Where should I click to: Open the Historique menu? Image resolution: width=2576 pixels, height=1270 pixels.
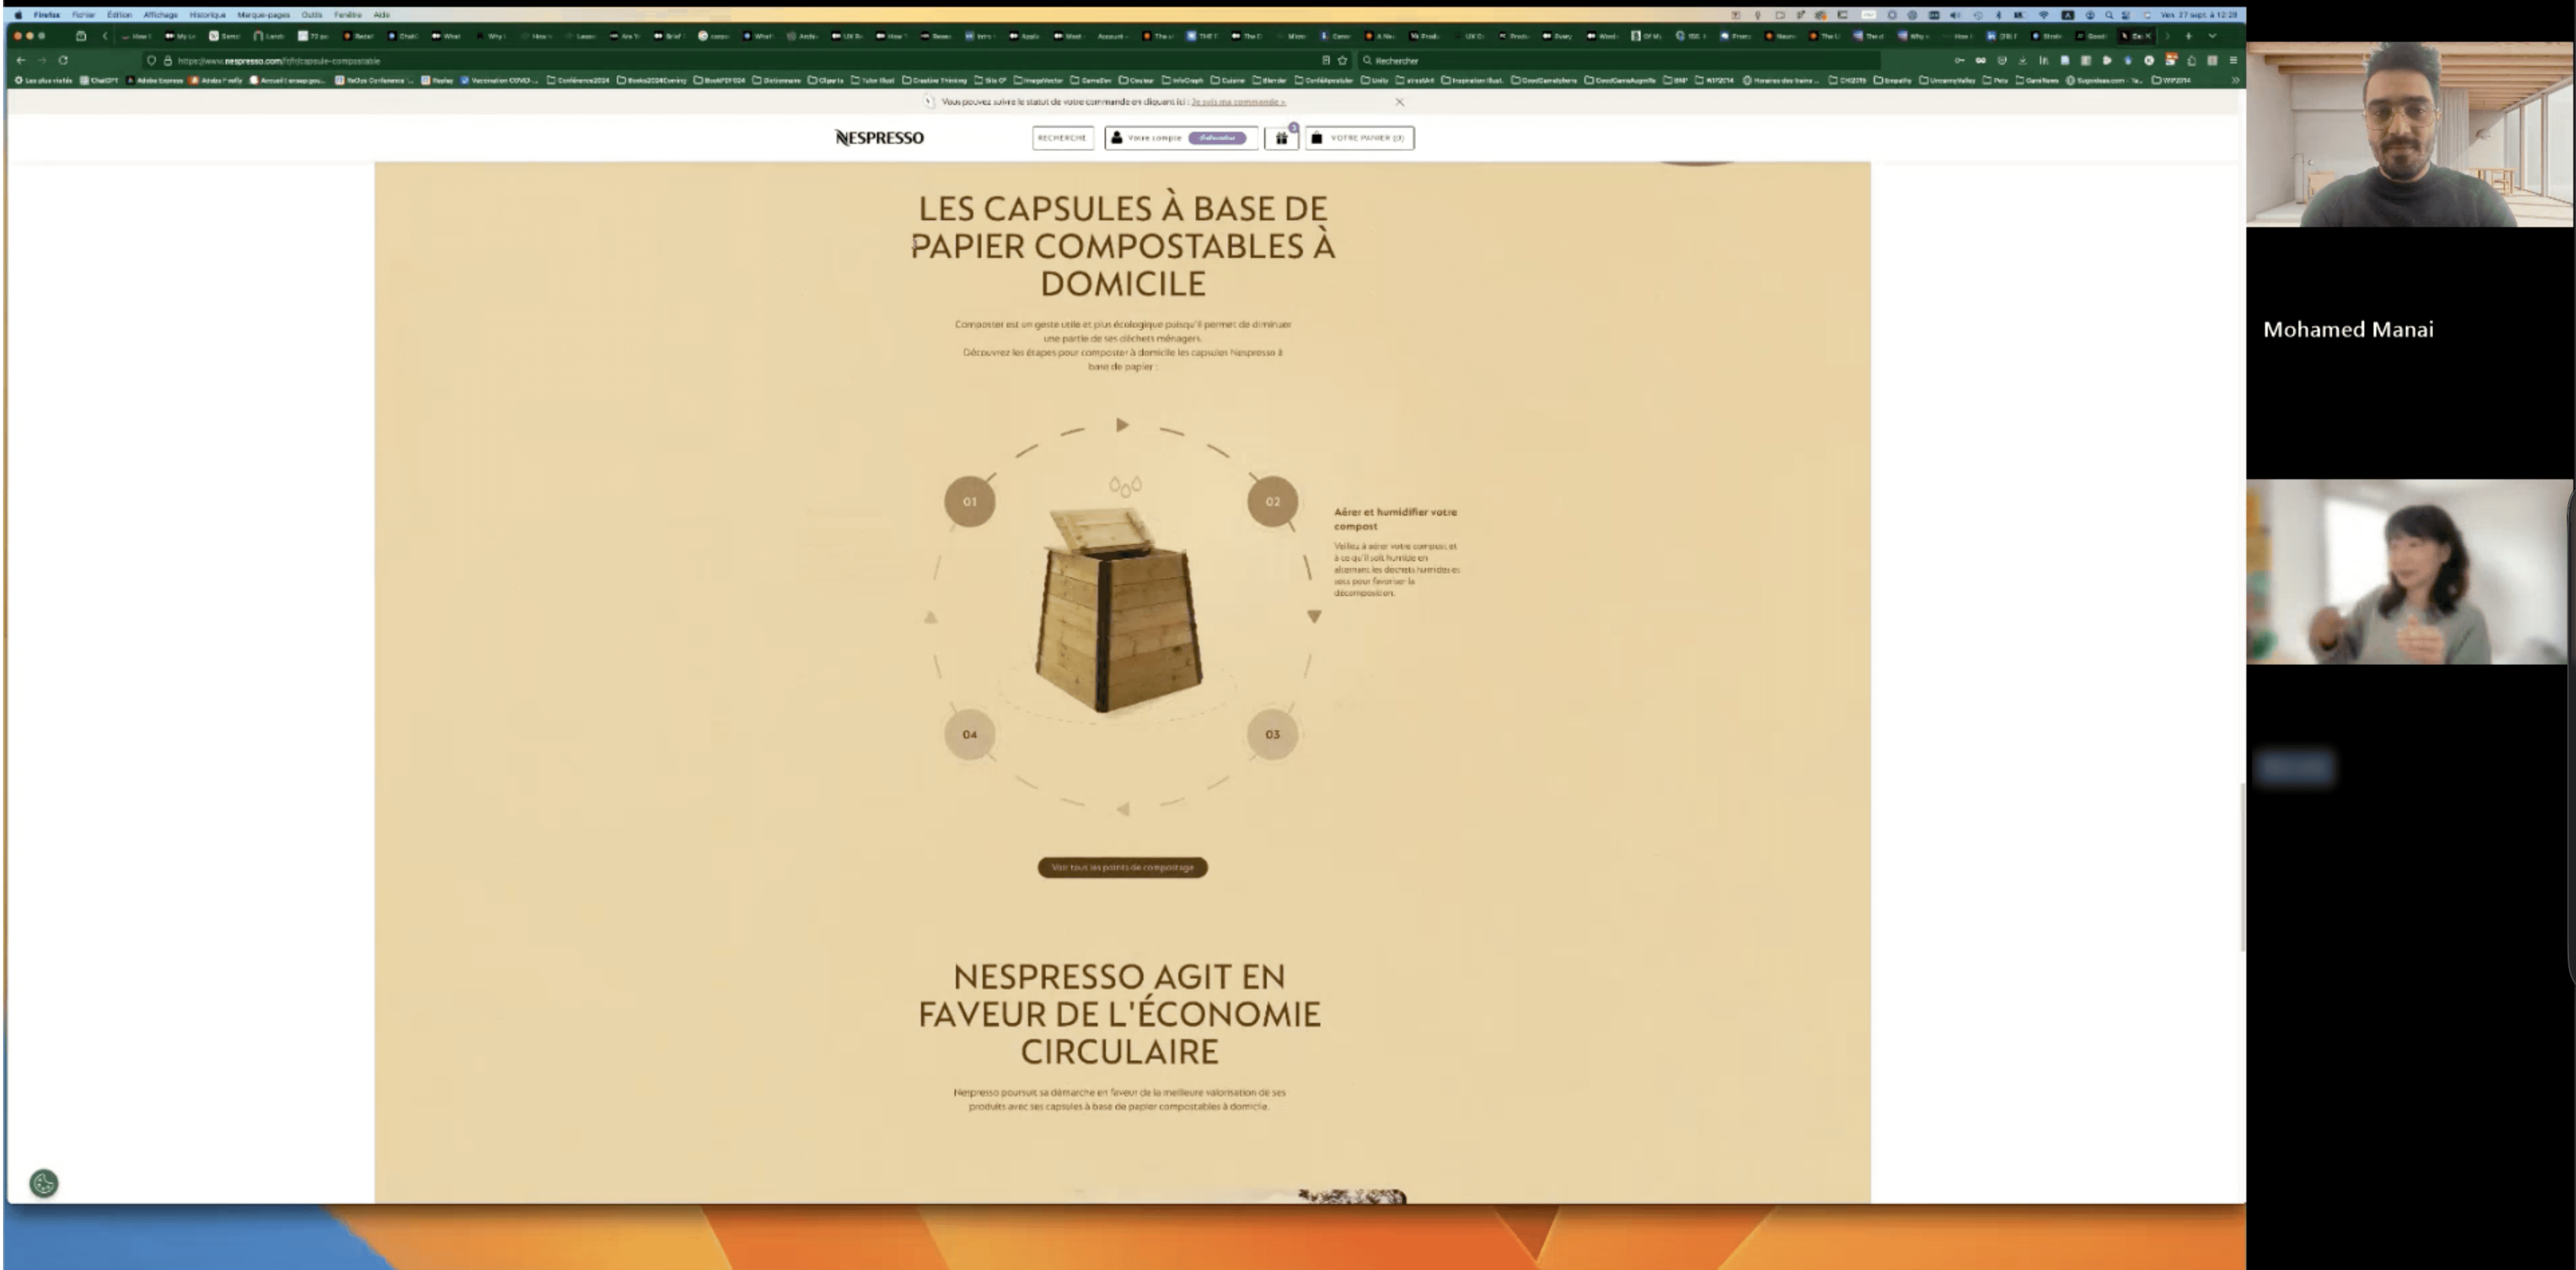point(207,15)
